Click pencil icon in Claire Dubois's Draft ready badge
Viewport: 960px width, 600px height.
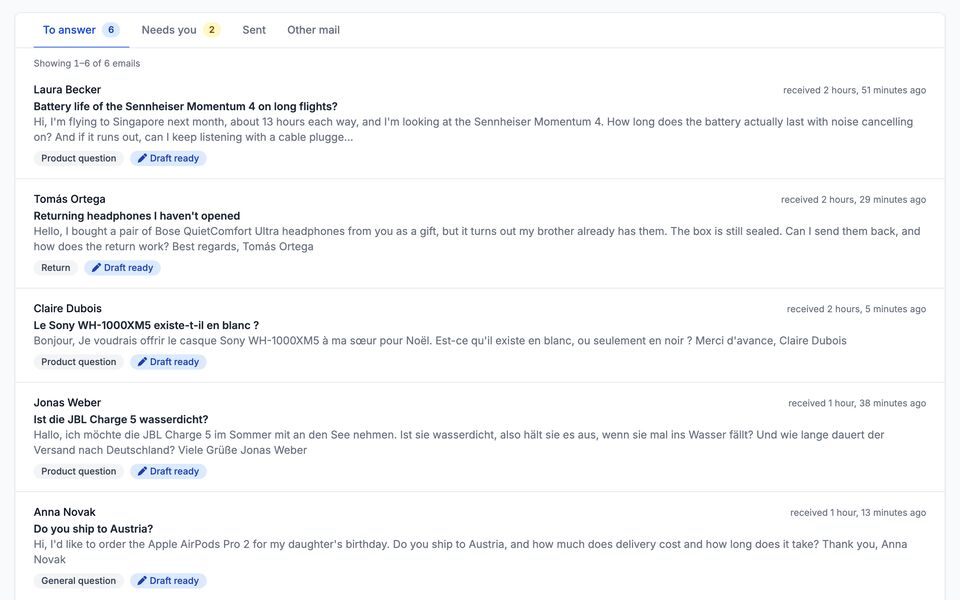[142, 362]
